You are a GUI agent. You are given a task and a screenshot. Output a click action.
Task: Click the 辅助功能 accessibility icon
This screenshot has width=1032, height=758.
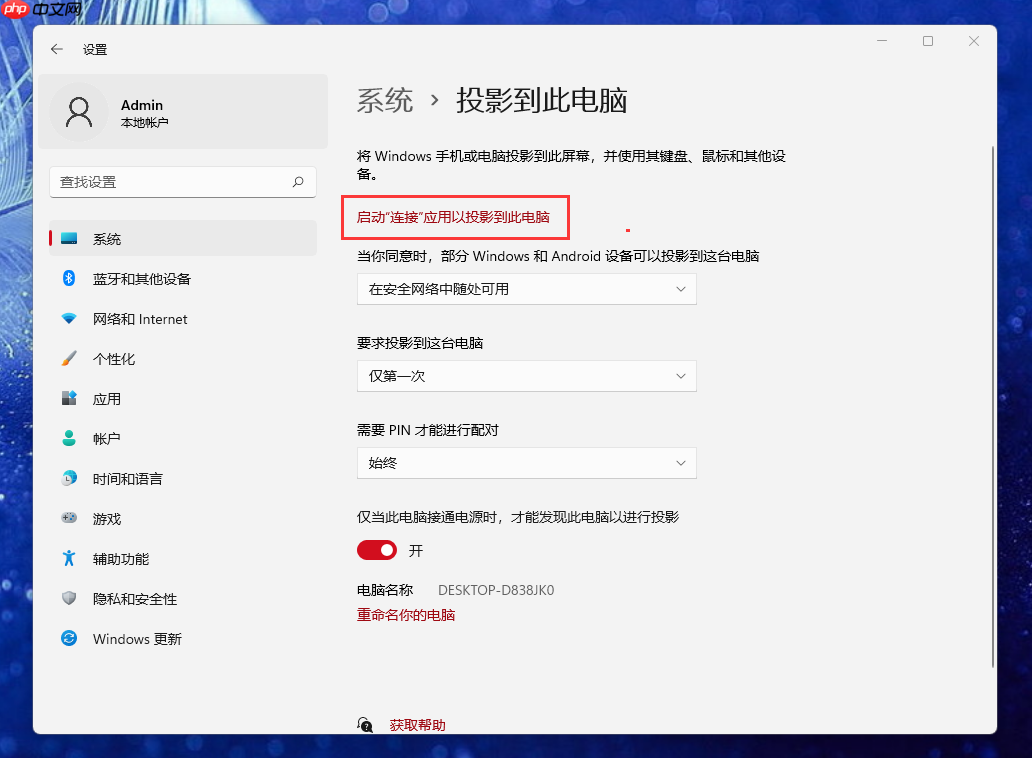(69, 558)
